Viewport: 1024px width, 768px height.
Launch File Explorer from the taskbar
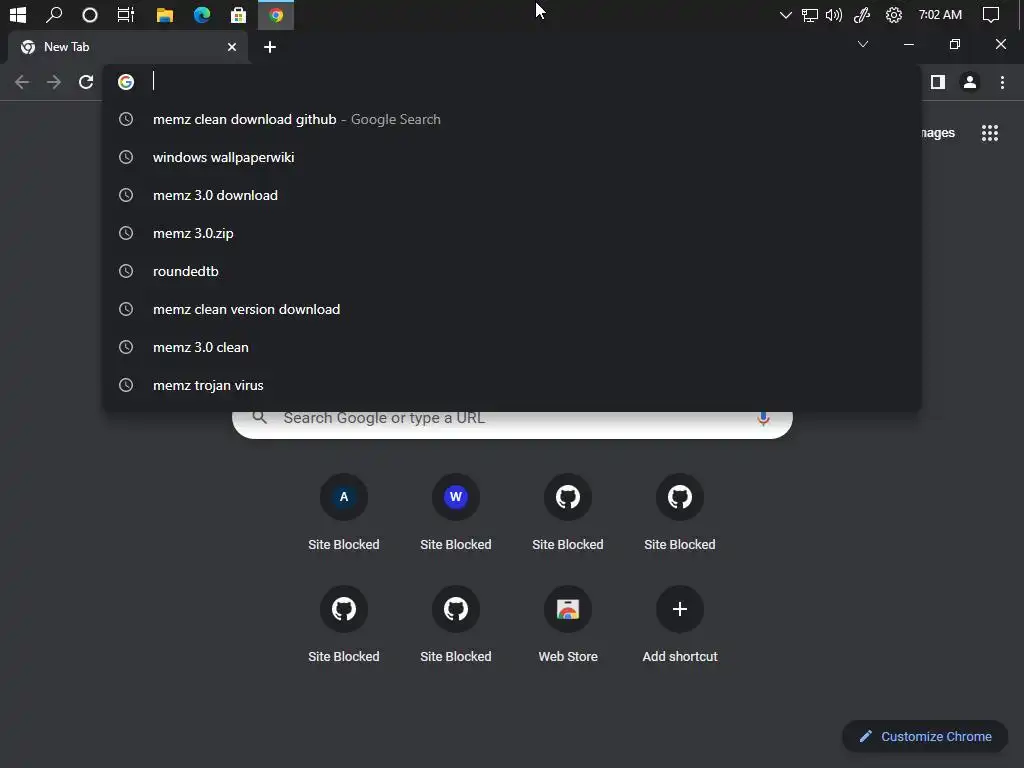(165, 14)
